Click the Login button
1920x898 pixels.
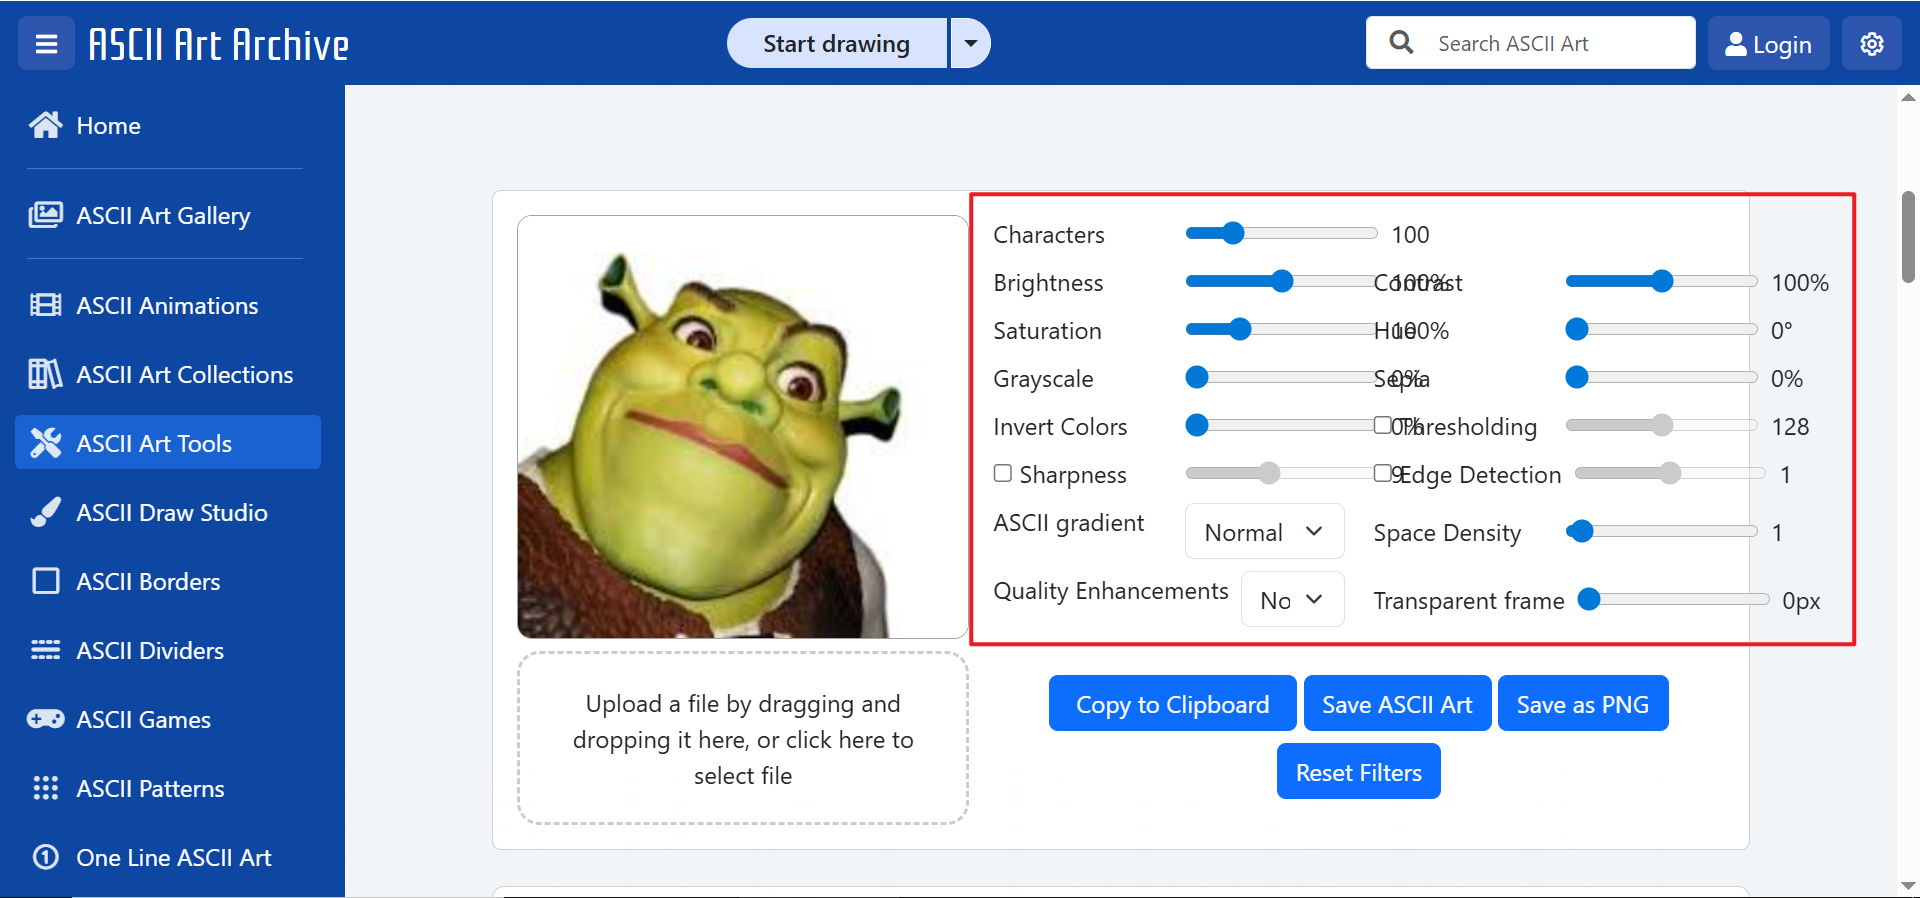(1768, 44)
